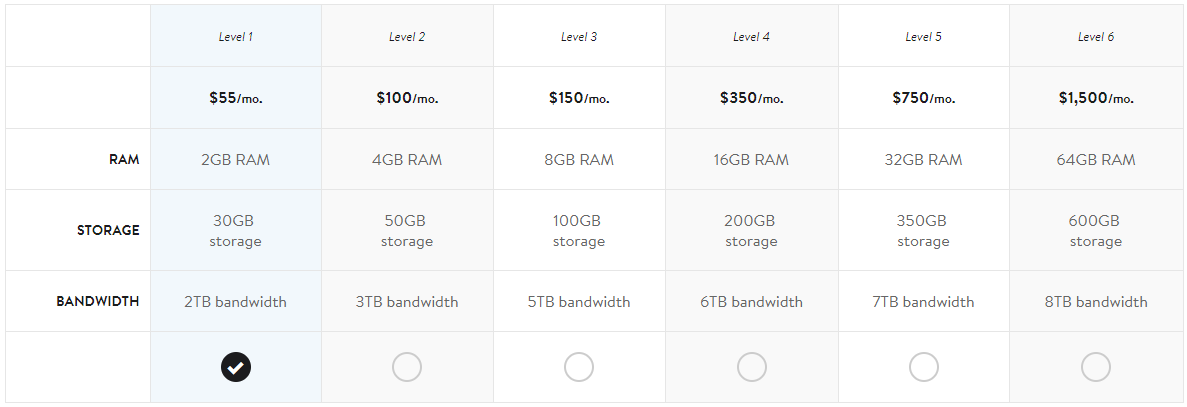Select the Level 4 plan radio button
This screenshot has width=1187, height=407.
(x=752, y=367)
